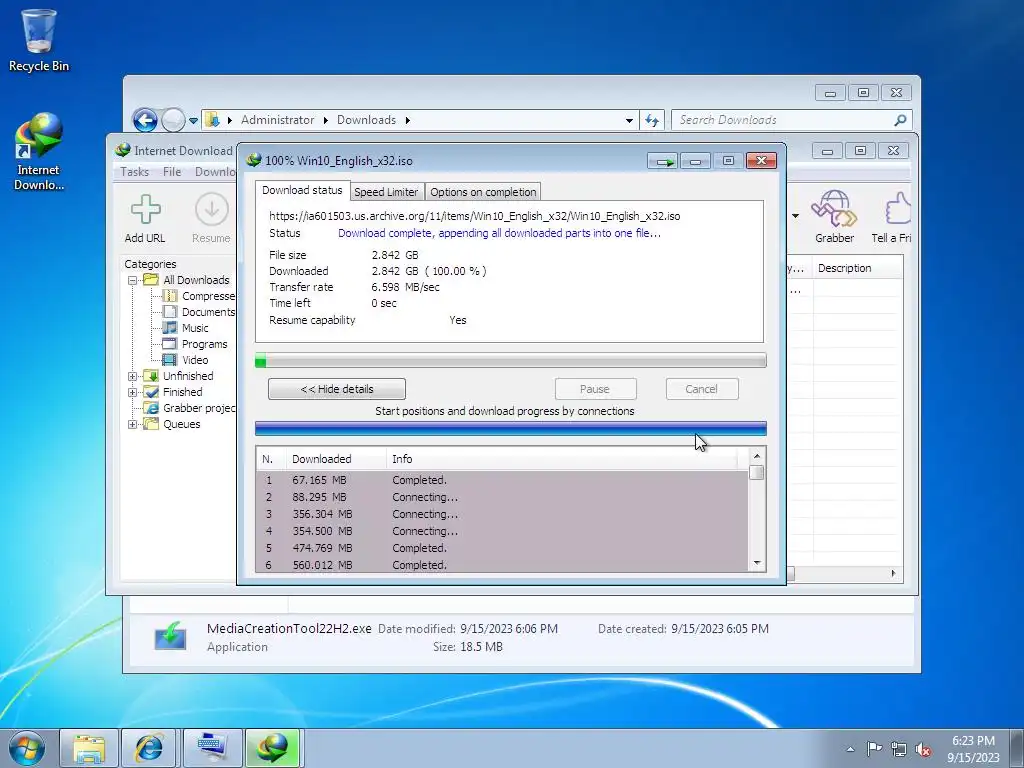Click the Add URL plus icon

click(145, 210)
